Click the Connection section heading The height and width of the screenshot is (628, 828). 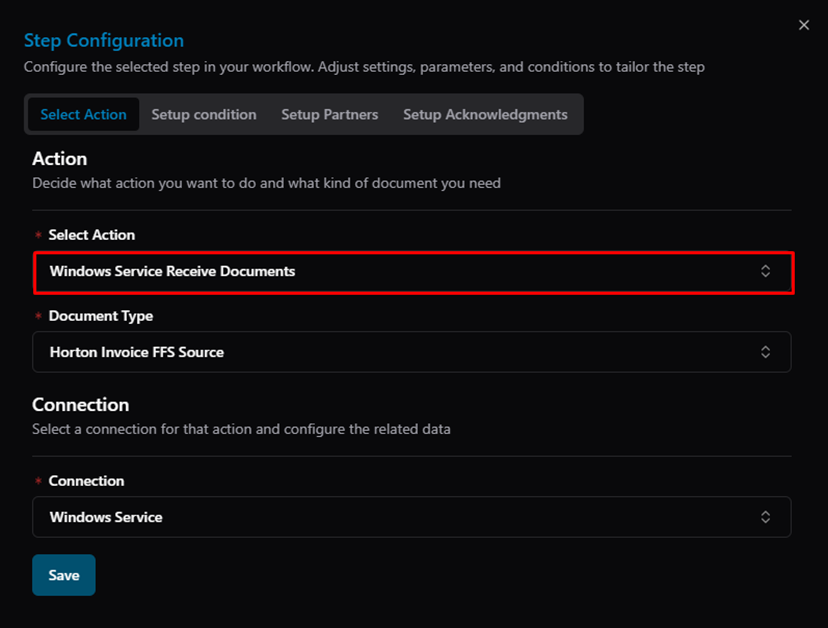[81, 405]
